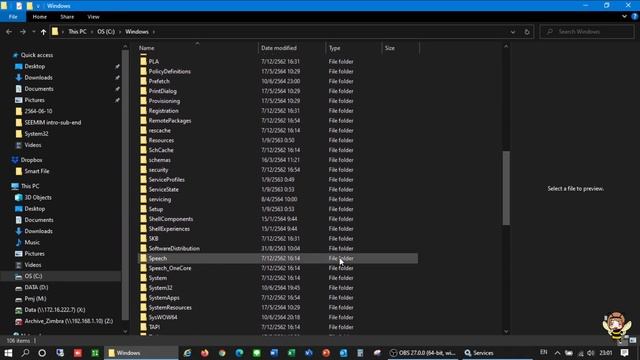Launch Firefox from the taskbar
Image resolution: width=640 pixels, height=360 pixels.
[204, 353]
